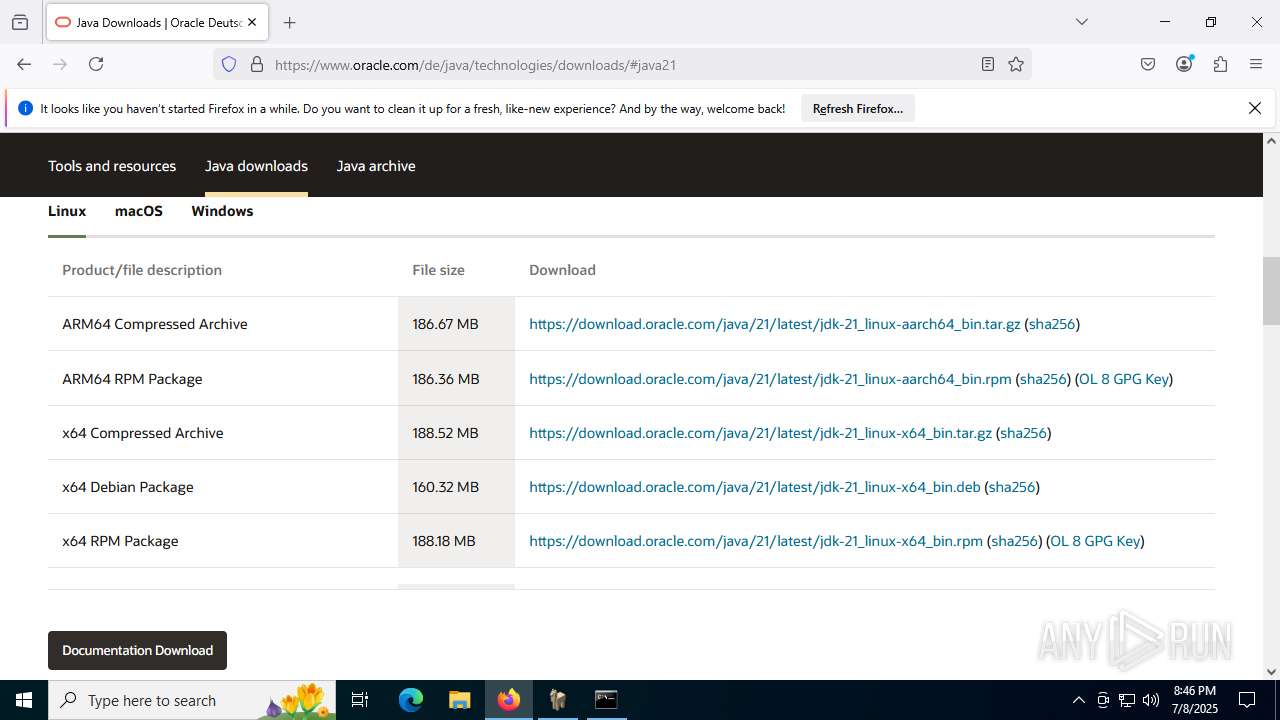Click the URL address bar
Viewport: 1280px width, 720px height.
(x=620, y=65)
